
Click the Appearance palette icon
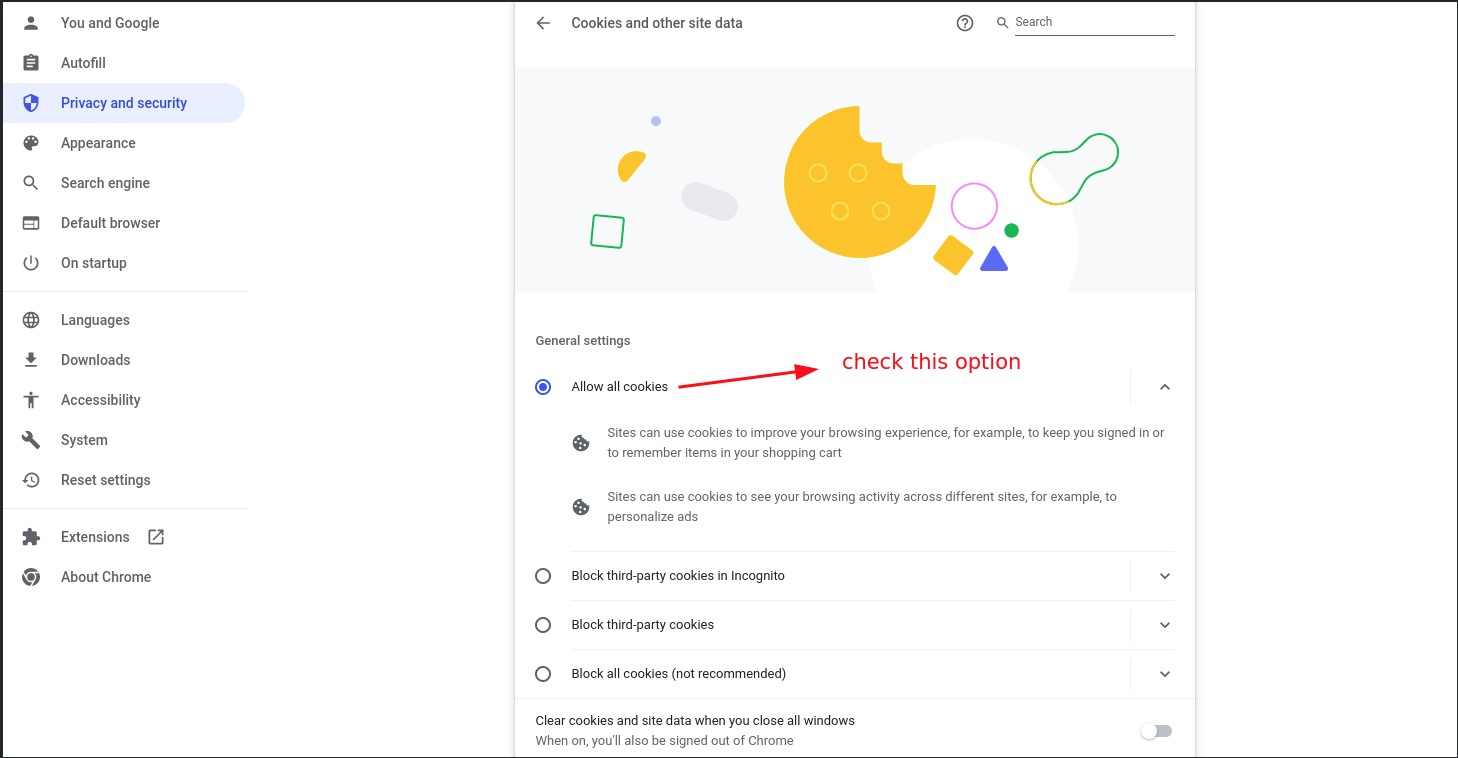pos(31,143)
